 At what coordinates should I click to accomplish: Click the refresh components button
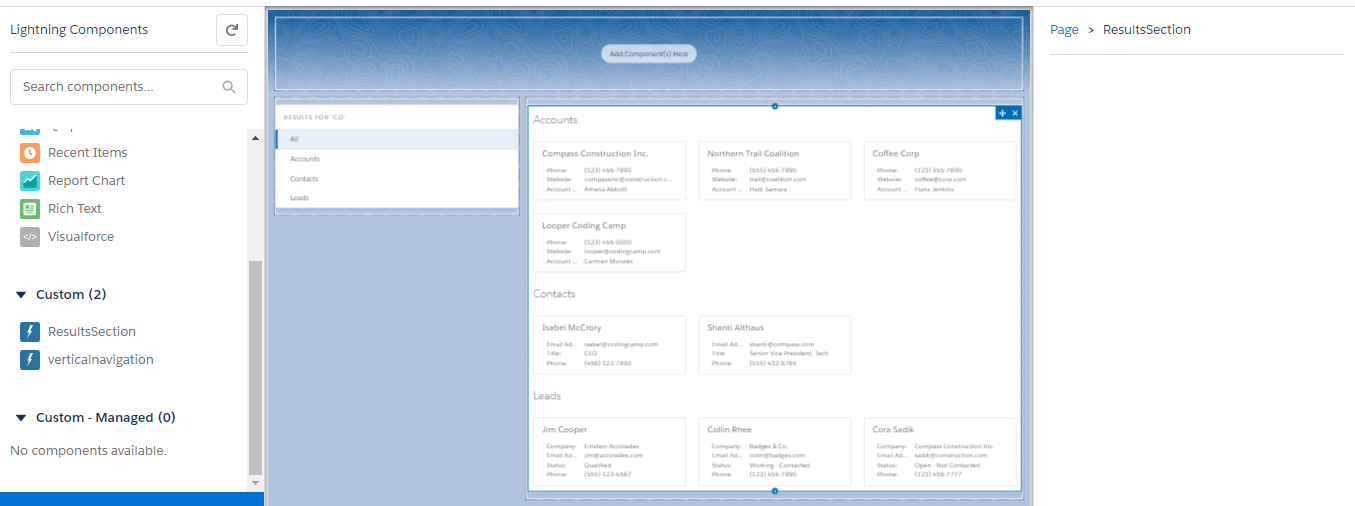[231, 30]
